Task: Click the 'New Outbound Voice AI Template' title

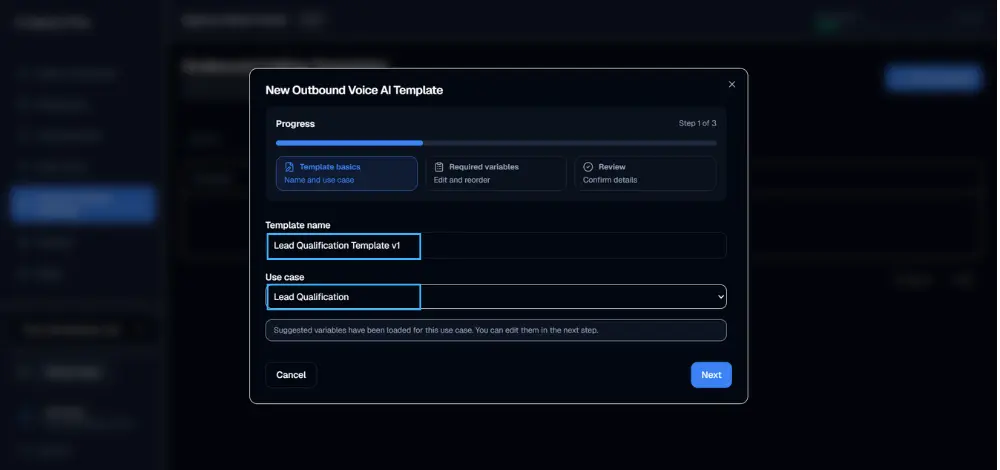Action: 354,91
